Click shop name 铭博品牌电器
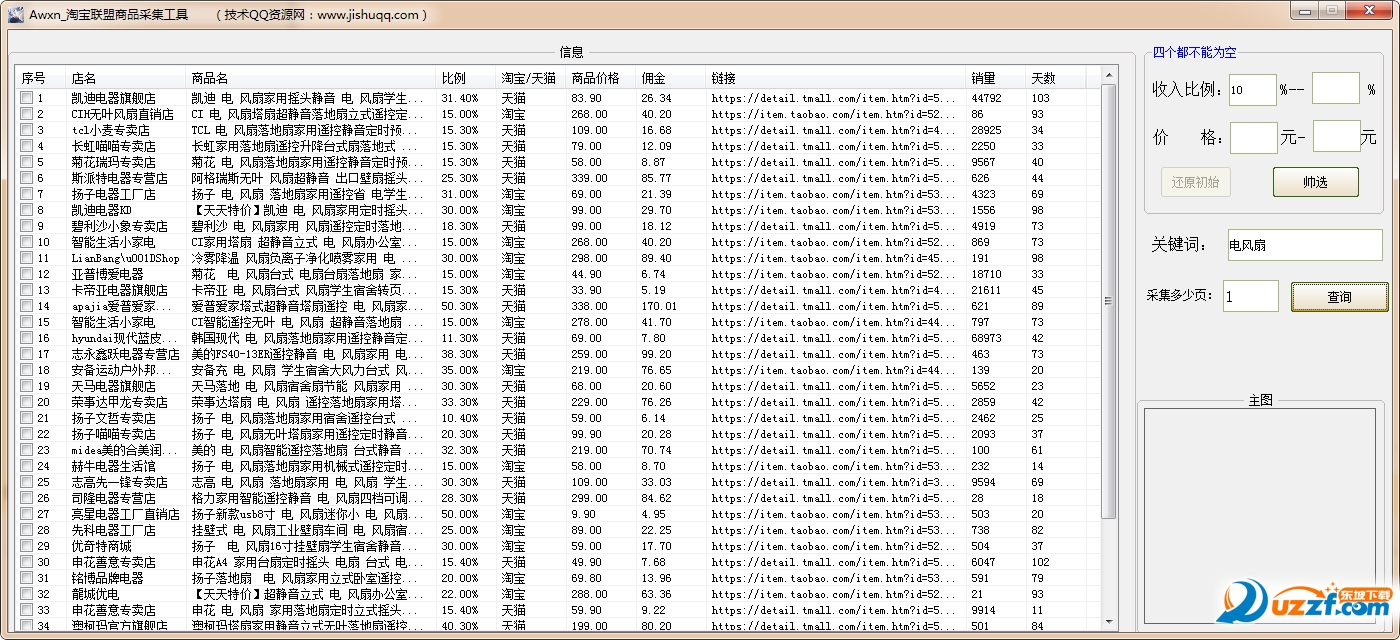Viewport: 1400px width, 640px height. coord(107,578)
